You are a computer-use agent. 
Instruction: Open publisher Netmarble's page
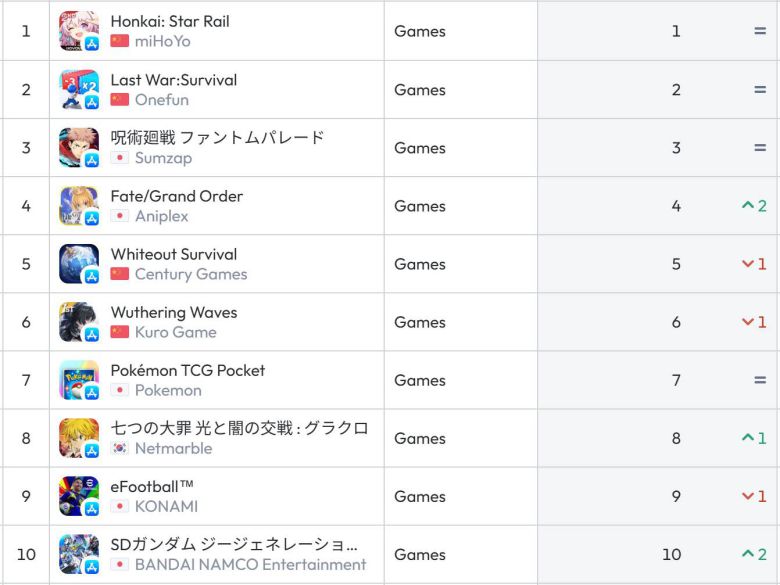[173, 448]
